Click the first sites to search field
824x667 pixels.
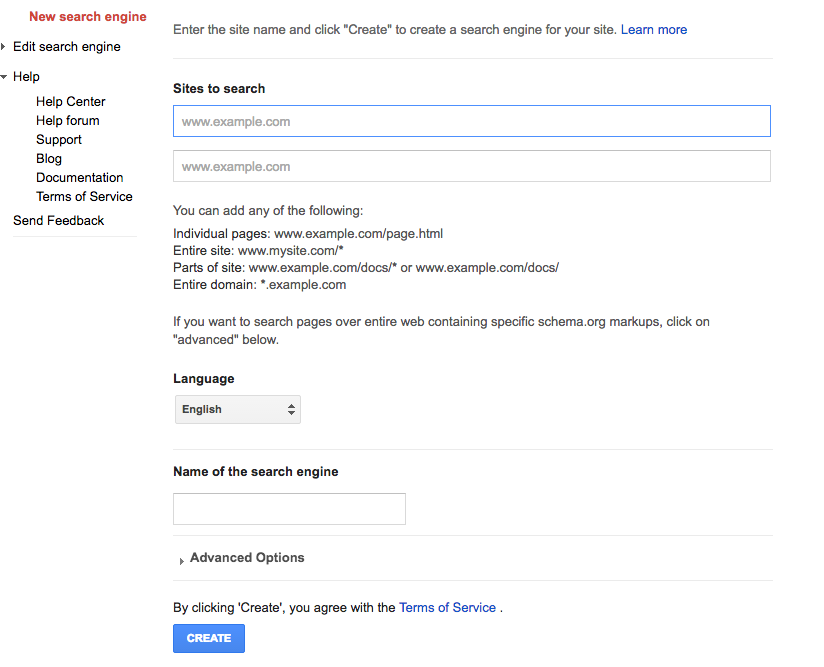[x=471, y=120]
